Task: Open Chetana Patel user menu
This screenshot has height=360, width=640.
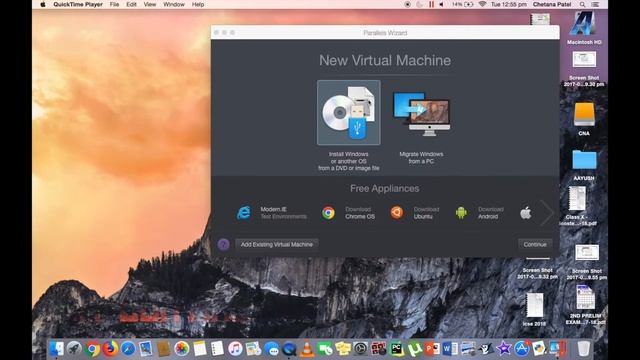Action: [552, 4]
